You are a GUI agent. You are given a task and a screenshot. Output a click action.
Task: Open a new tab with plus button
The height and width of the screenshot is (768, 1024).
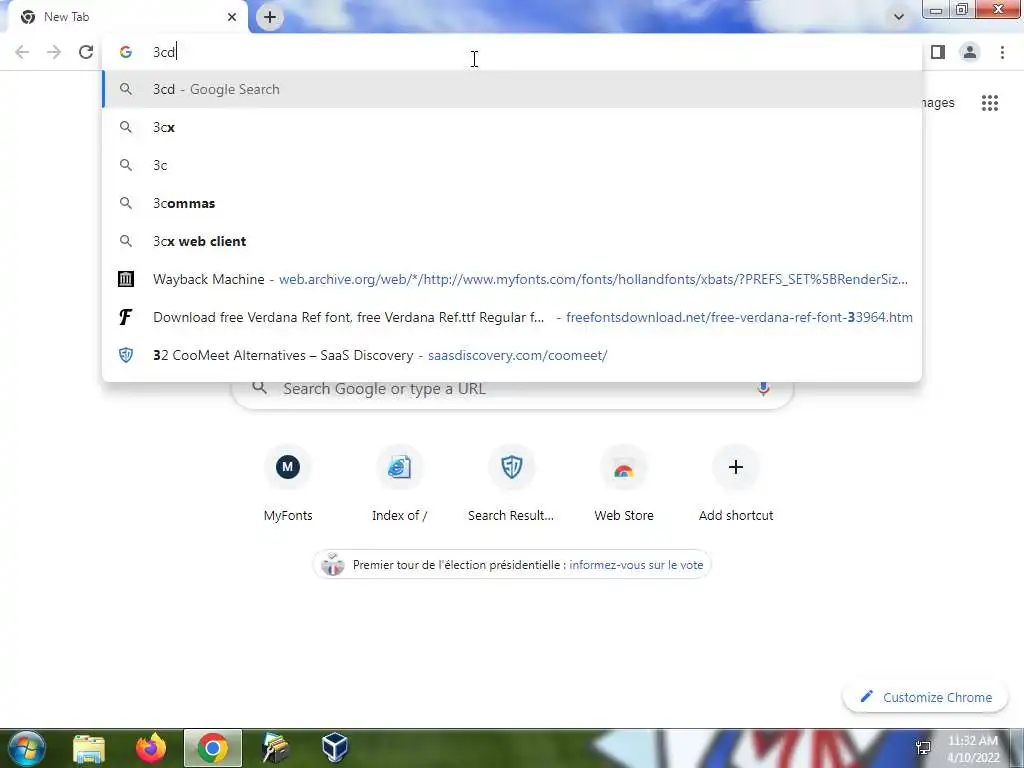pyautogui.click(x=270, y=17)
